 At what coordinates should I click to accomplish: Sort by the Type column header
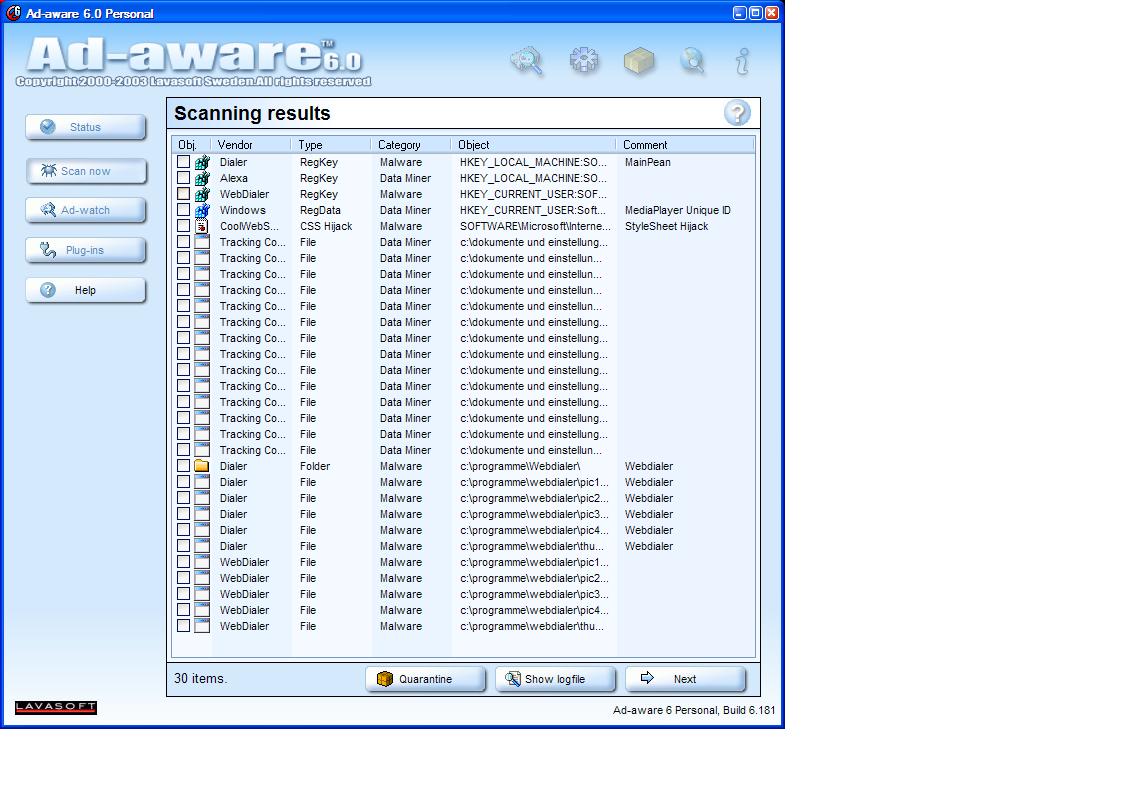click(x=331, y=144)
